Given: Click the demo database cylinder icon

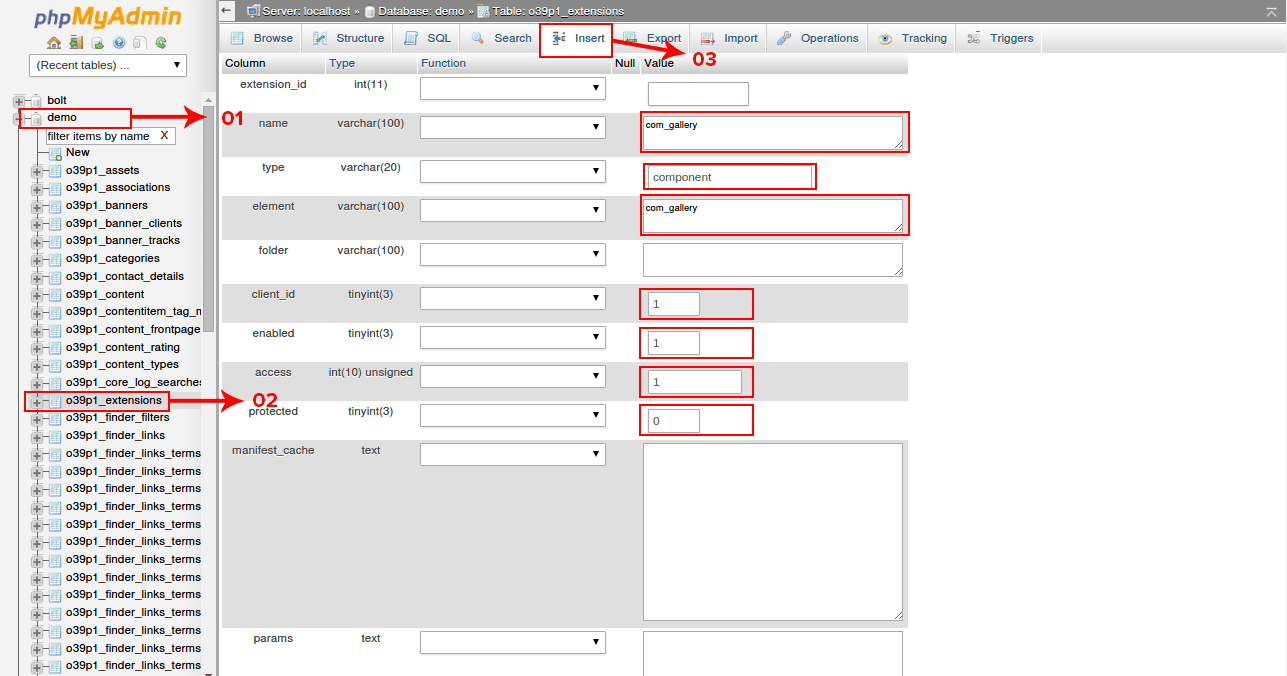Looking at the screenshot, I should pyautogui.click(x=37, y=118).
